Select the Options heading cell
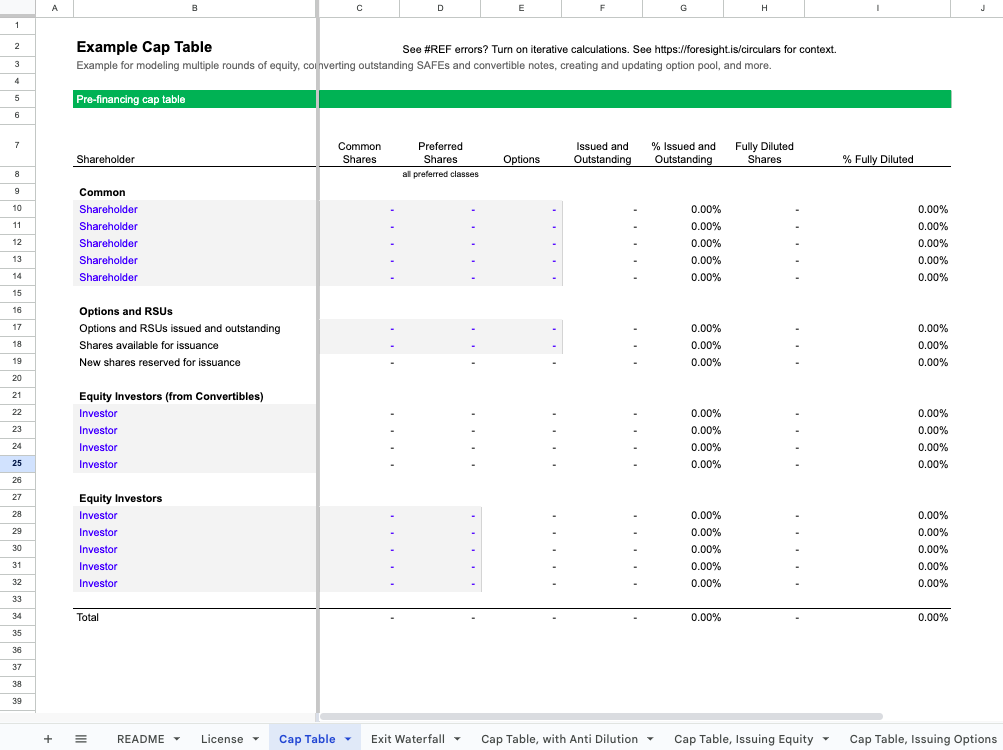1003x750 pixels. tap(521, 159)
